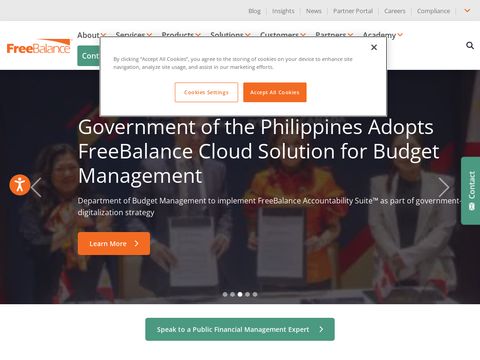The height and width of the screenshot is (360, 480).
Task: Open the Insights link
Action: (283, 11)
